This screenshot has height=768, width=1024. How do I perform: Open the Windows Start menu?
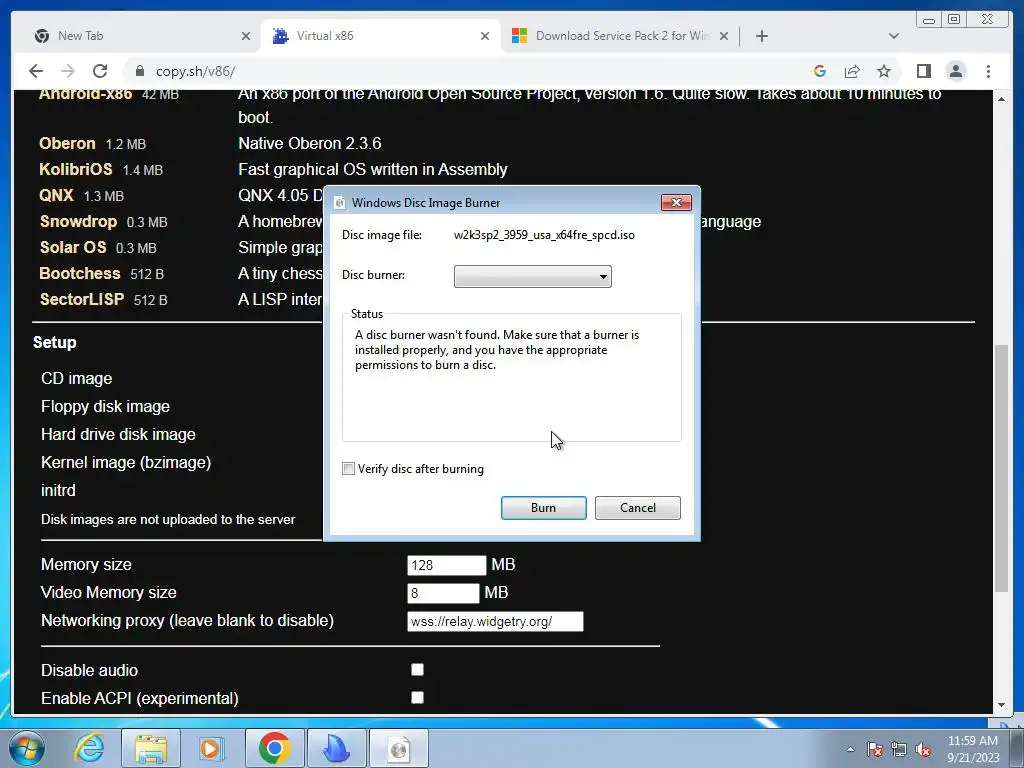click(x=27, y=748)
